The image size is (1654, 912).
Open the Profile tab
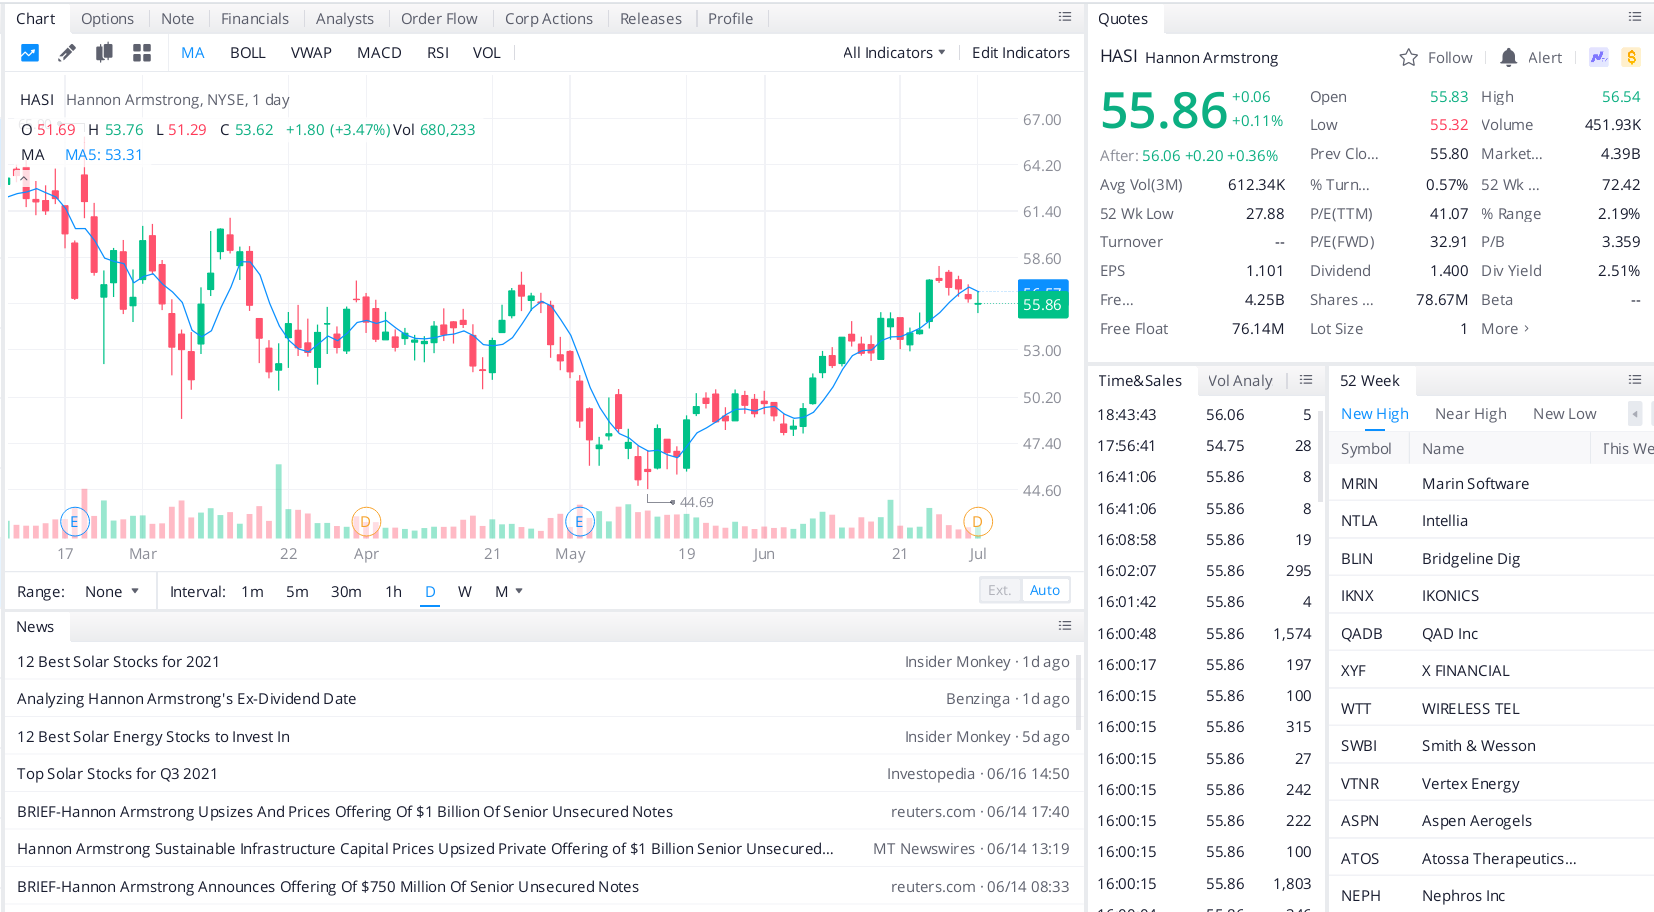coord(731,19)
